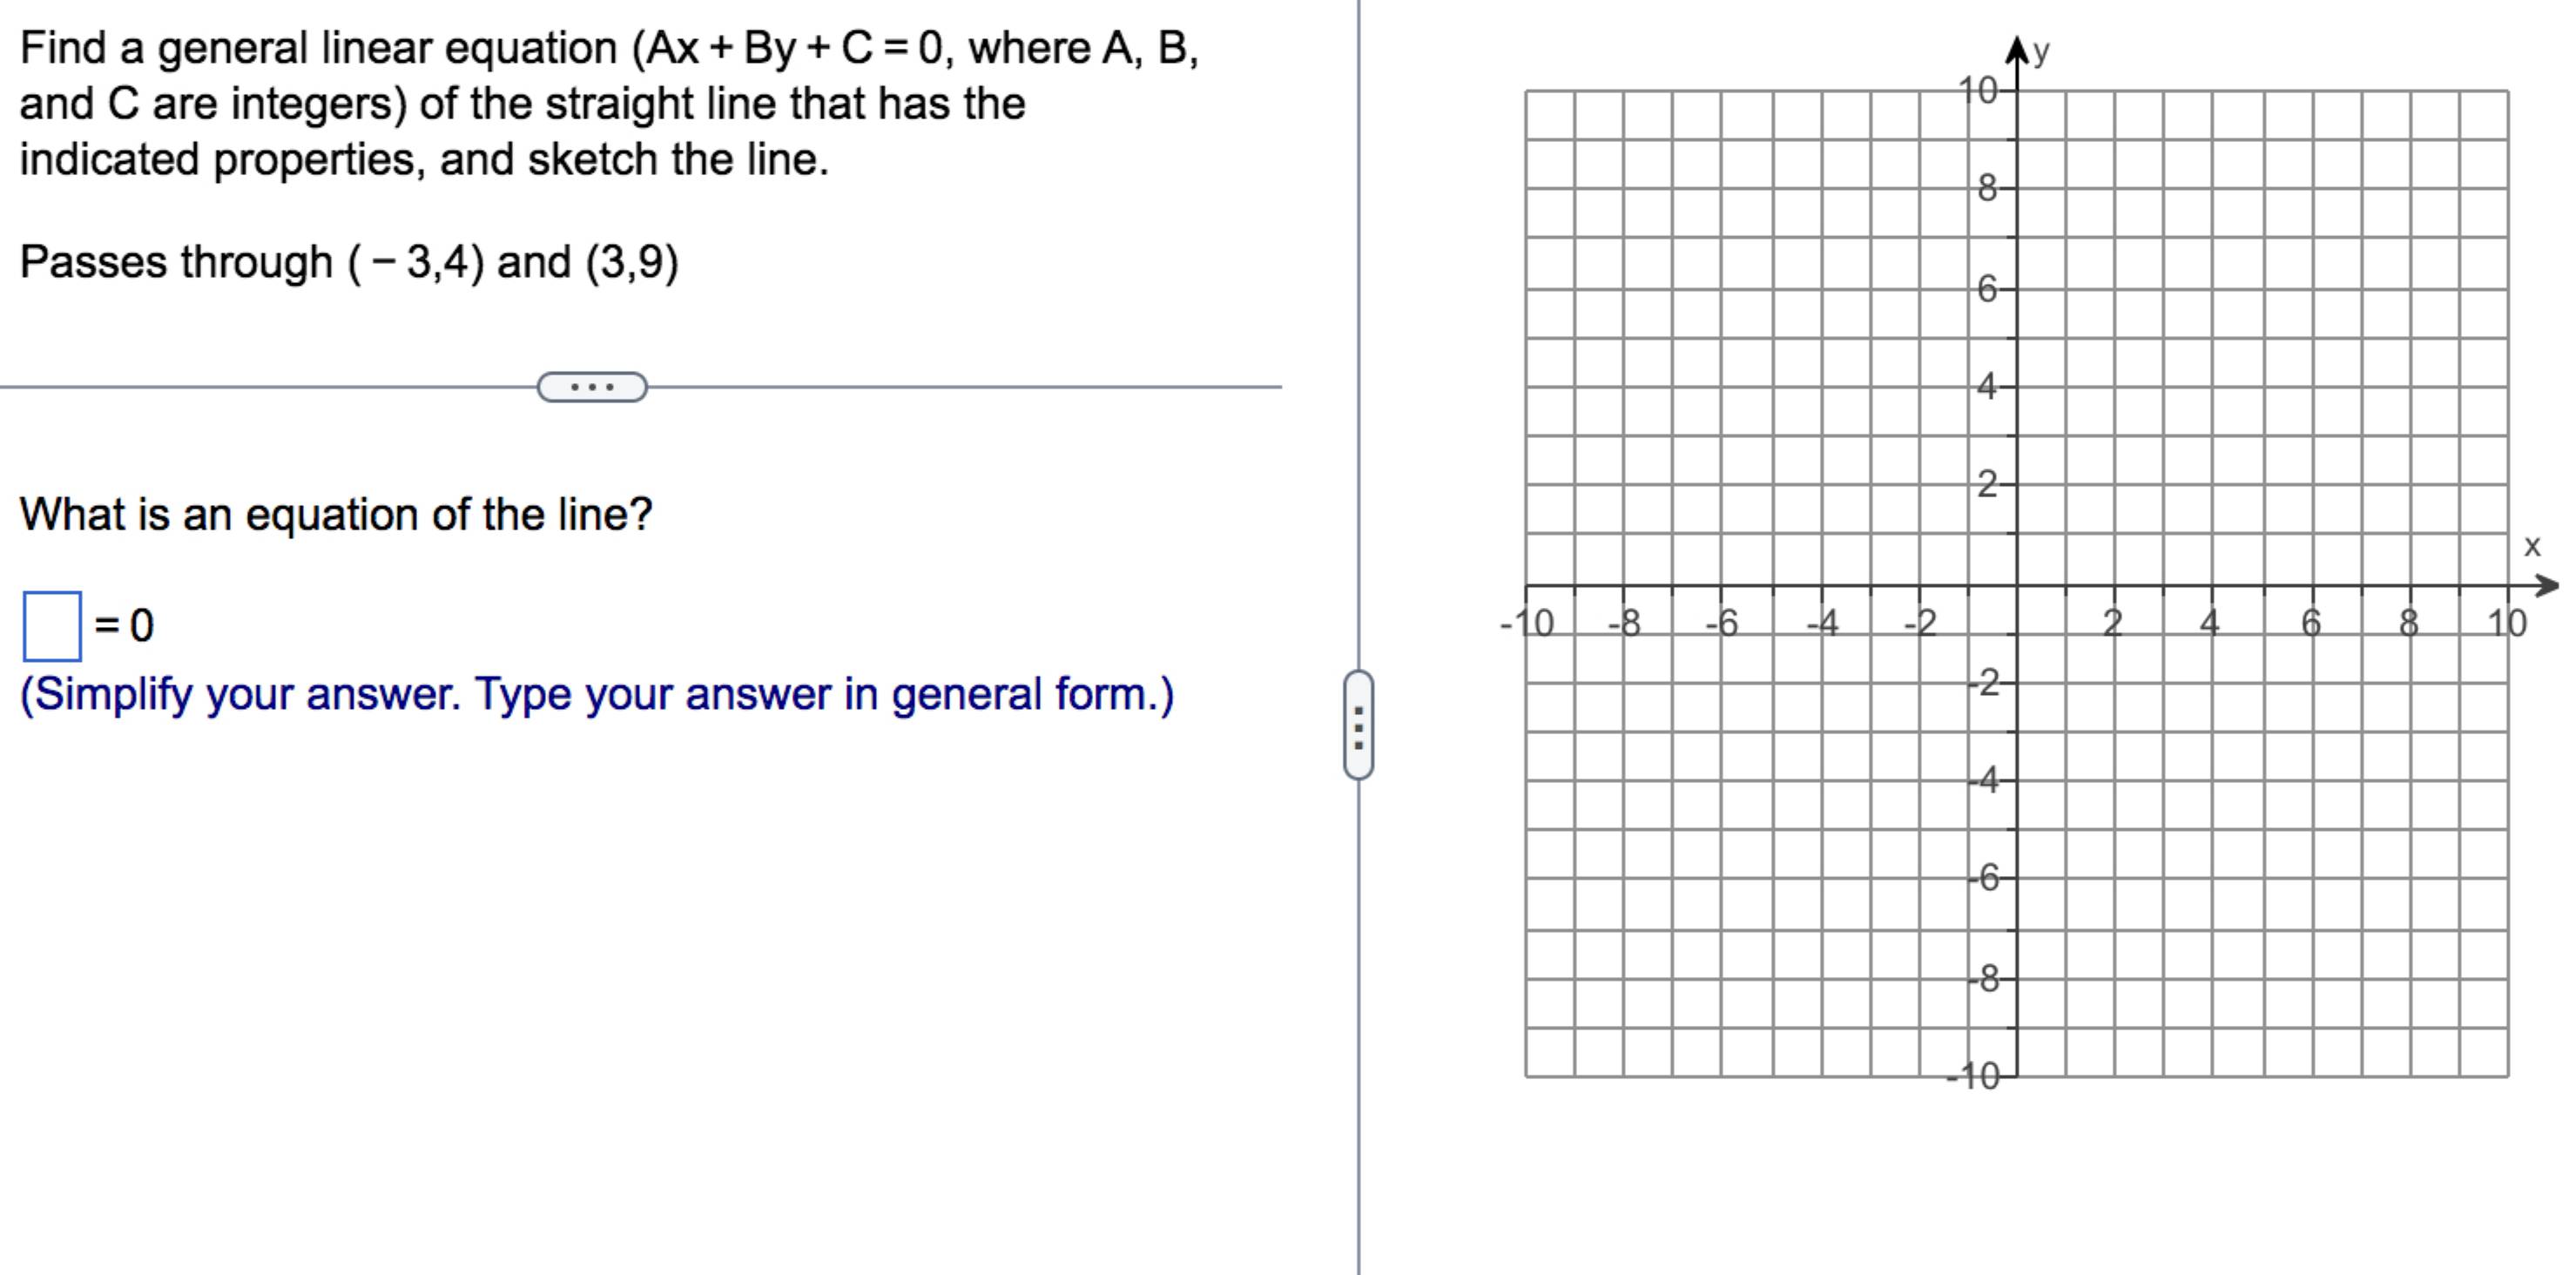Click the y-axis arrow label
This screenshot has height=1275, width=2576.
(x=2041, y=51)
